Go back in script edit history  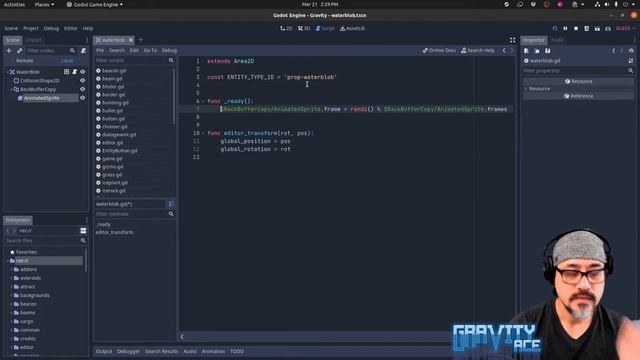pos(504,51)
